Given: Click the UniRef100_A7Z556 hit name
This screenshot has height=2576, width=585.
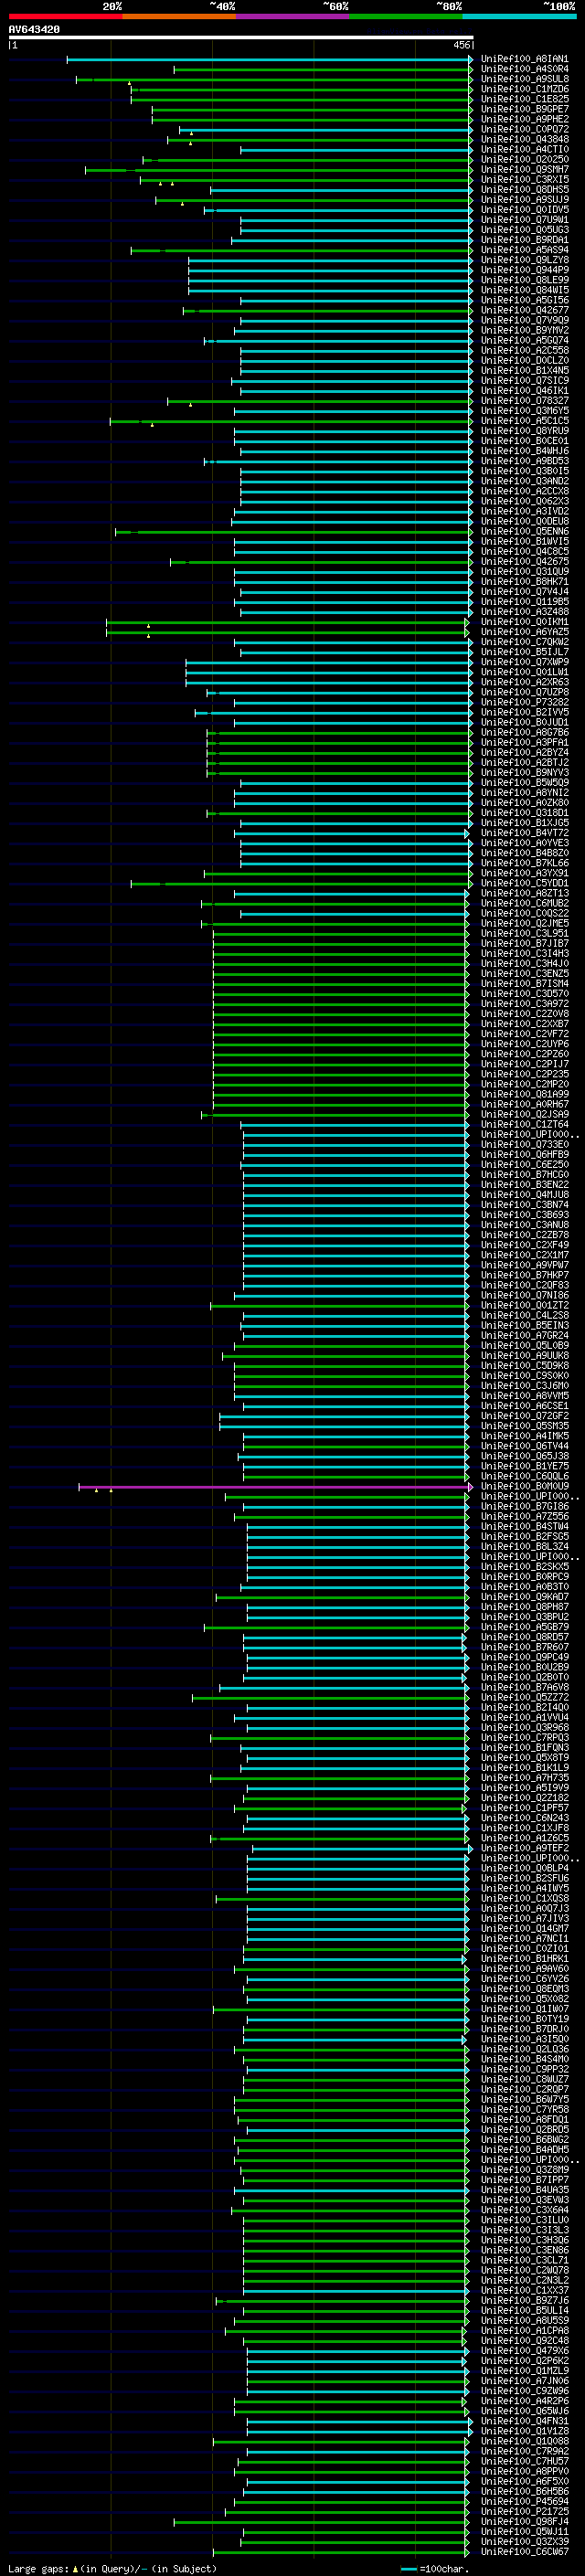Looking at the screenshot, I should 525,1516.
